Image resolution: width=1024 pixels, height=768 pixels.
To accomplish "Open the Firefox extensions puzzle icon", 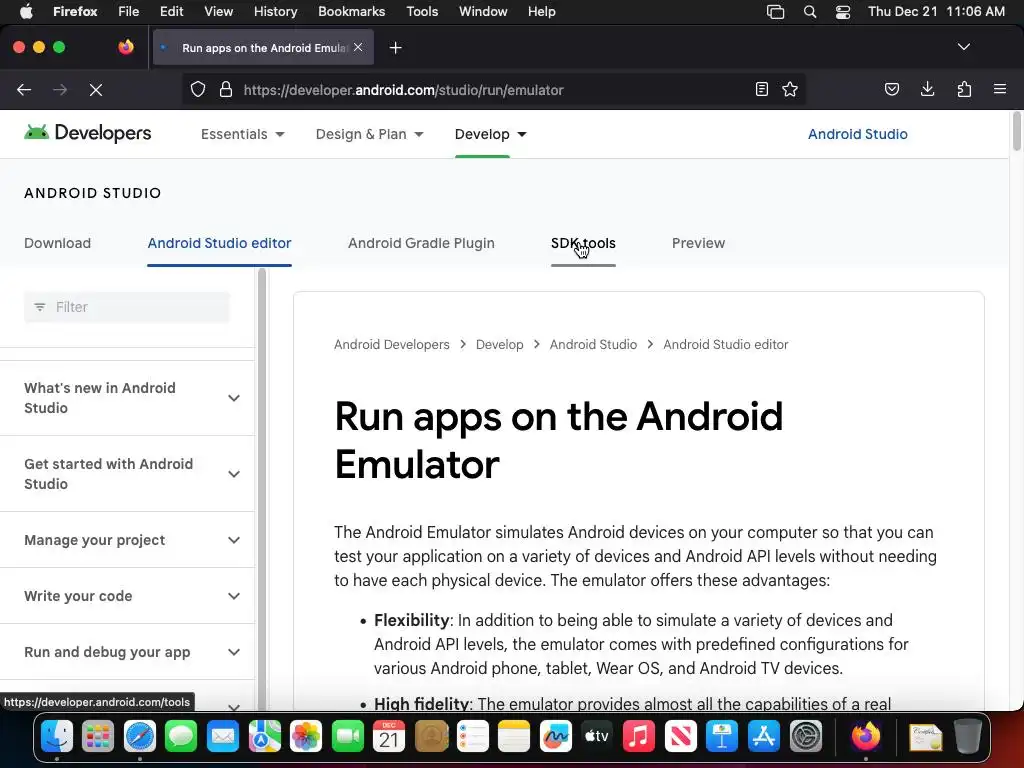I will coord(964,89).
